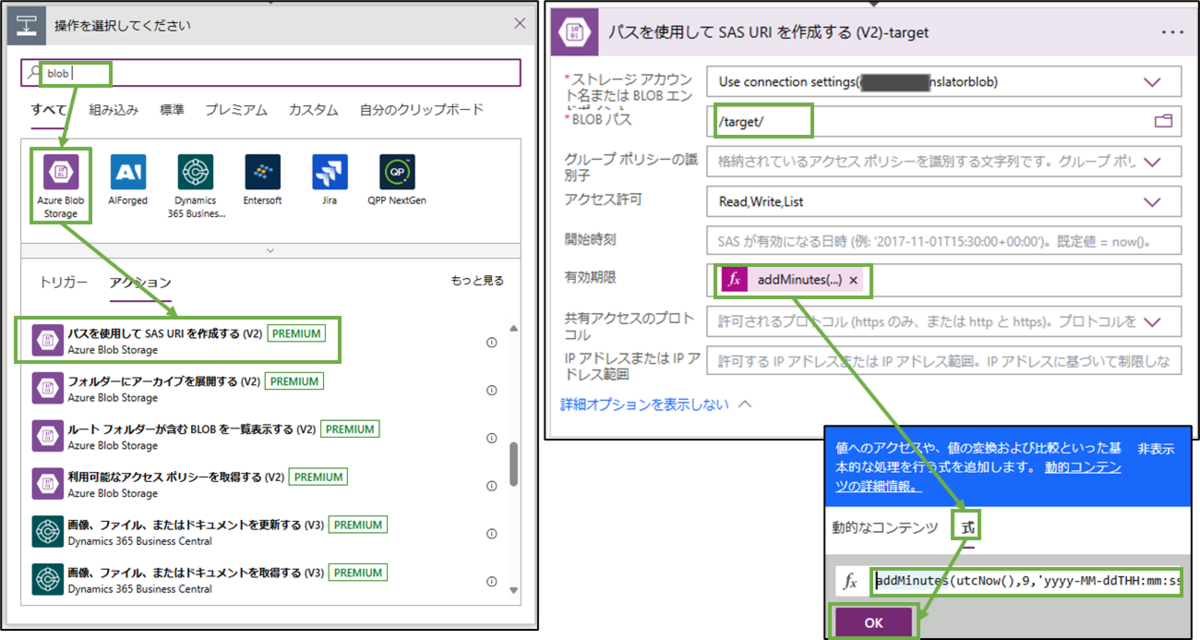
Task: Click the addMinutes expression text box
Action: click(x=1027, y=581)
